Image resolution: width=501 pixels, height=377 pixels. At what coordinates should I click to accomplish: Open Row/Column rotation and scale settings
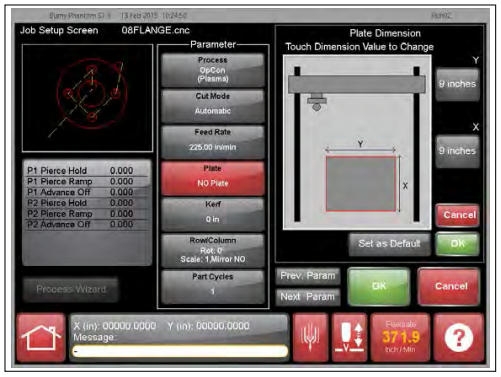[x=213, y=250]
